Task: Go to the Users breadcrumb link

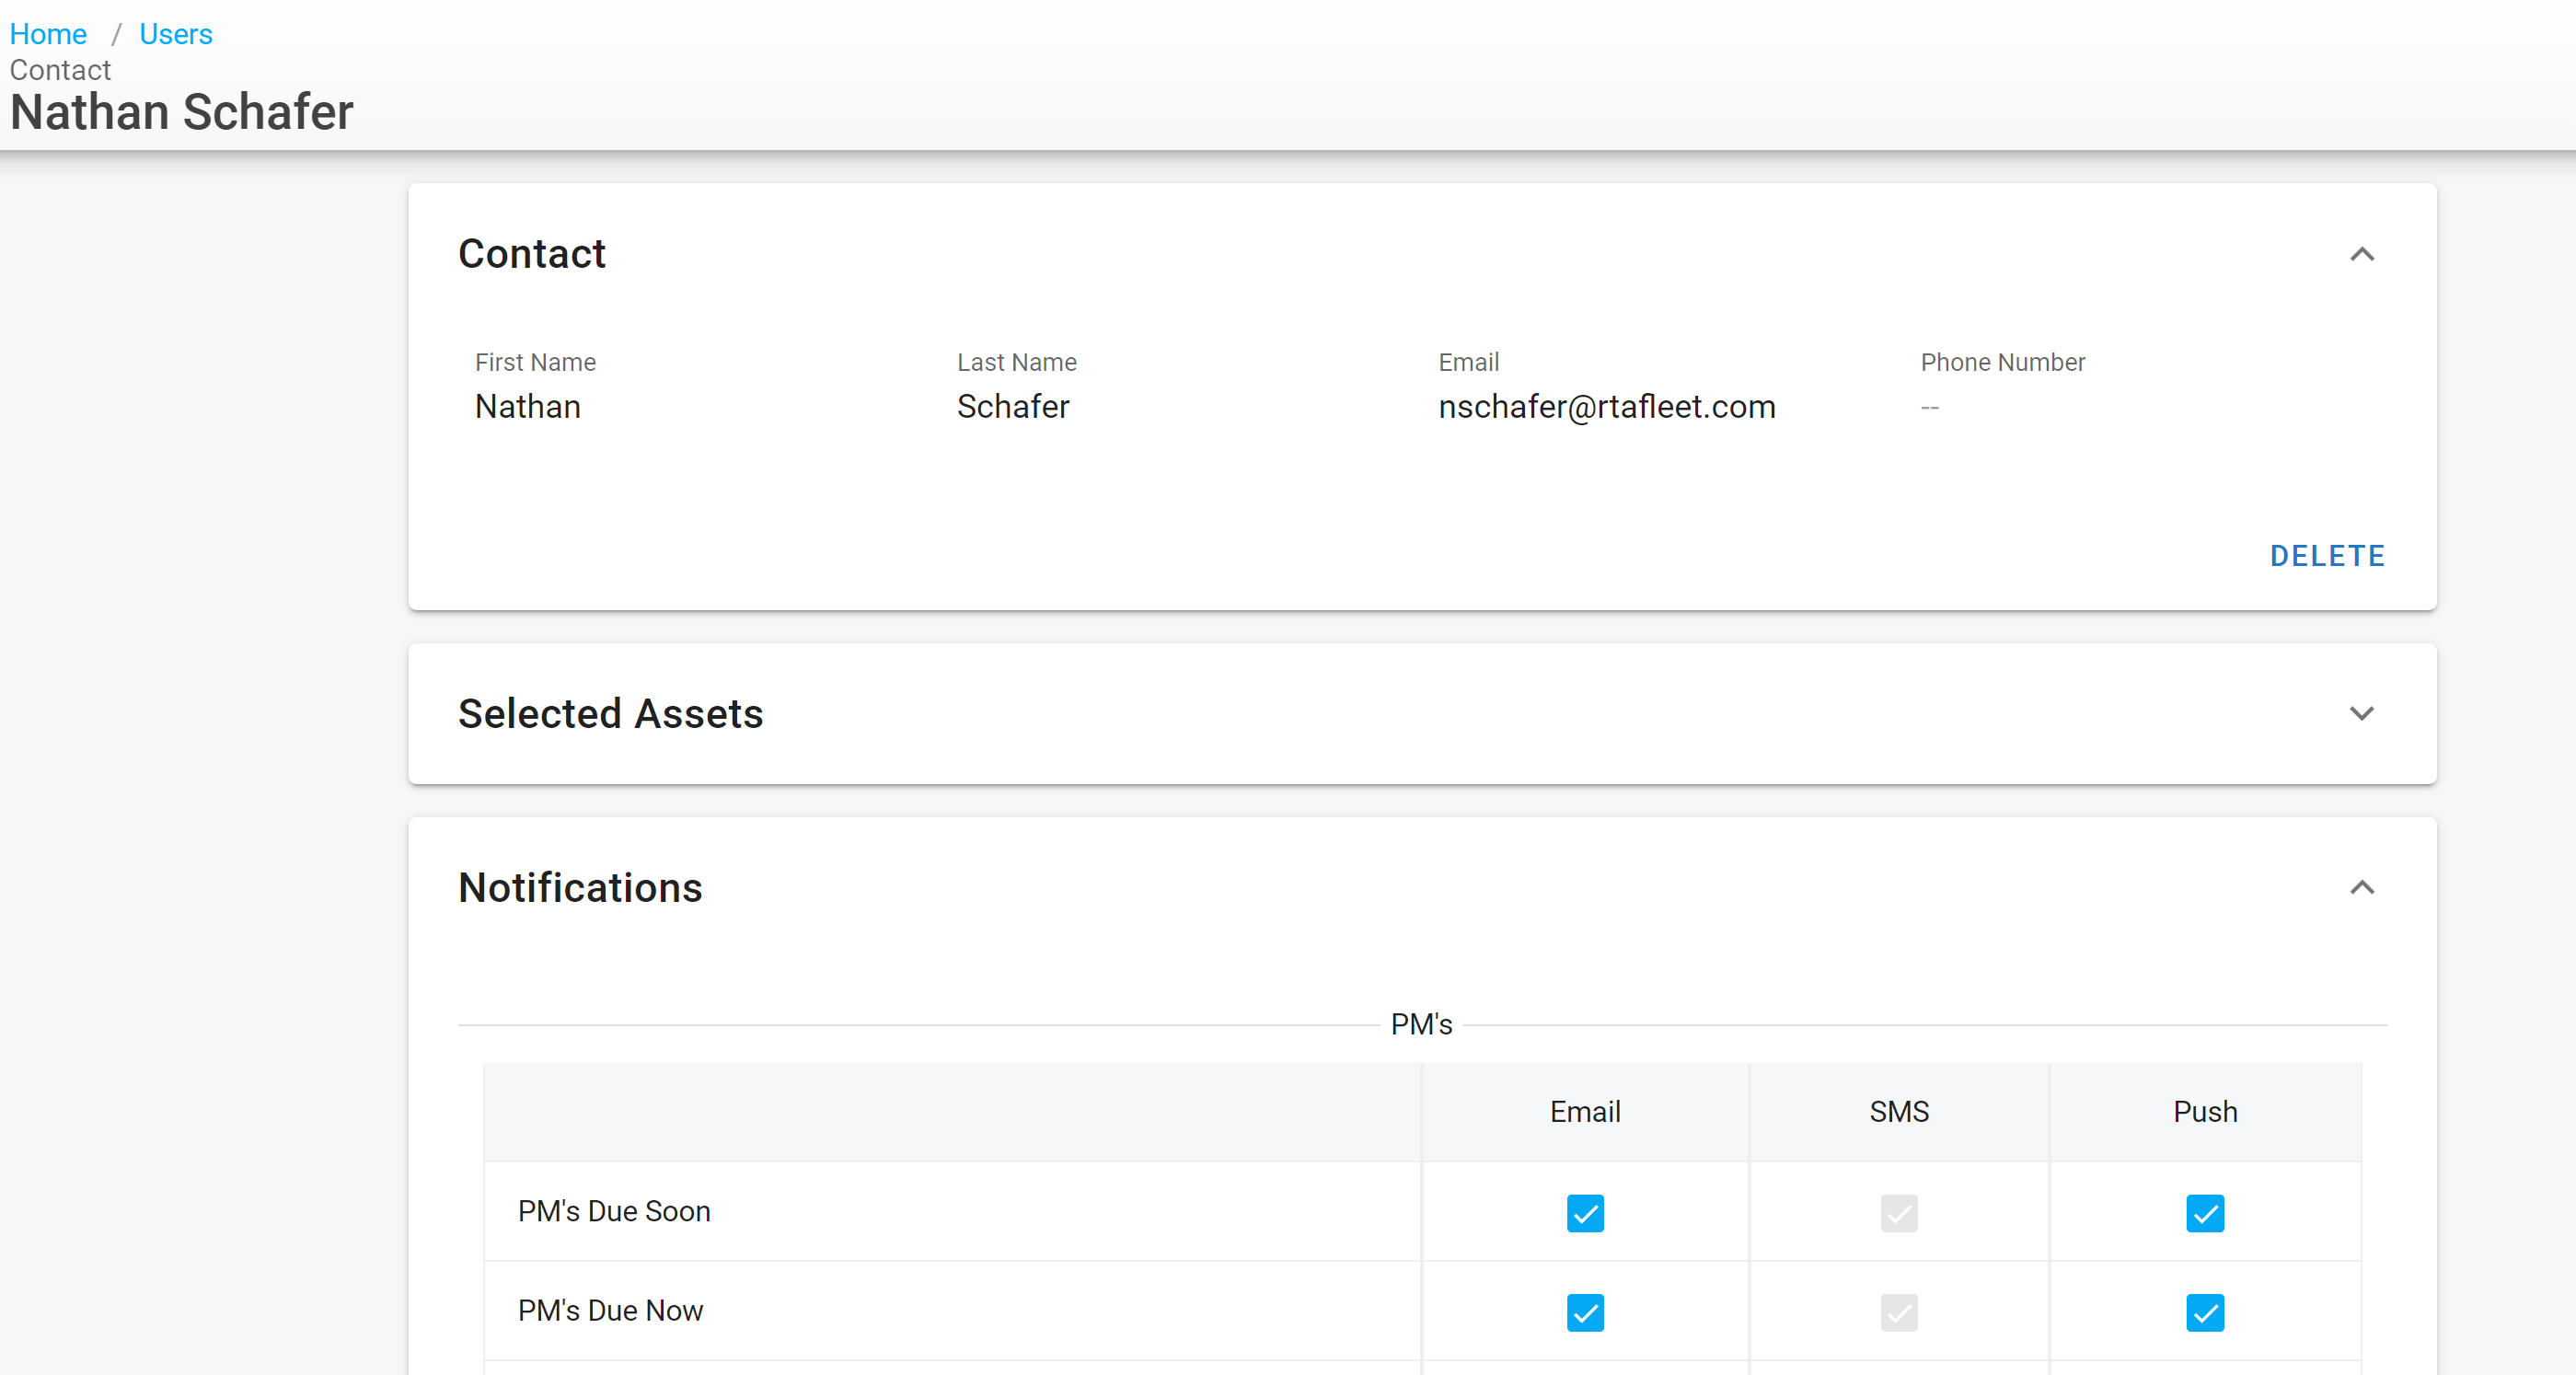Action: click(176, 34)
